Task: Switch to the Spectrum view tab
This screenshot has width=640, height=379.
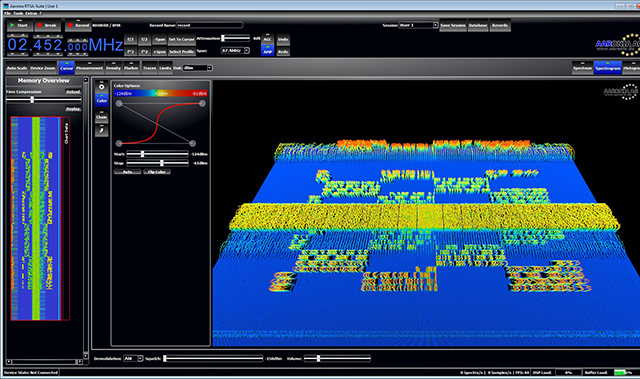Action: 582,68
